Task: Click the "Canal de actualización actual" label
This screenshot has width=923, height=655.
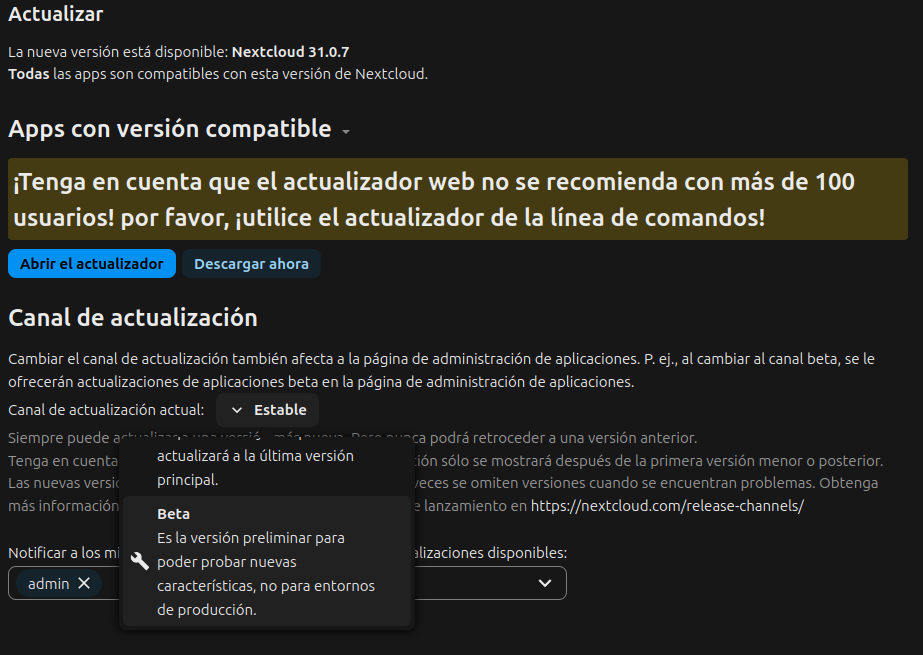Action: point(106,410)
